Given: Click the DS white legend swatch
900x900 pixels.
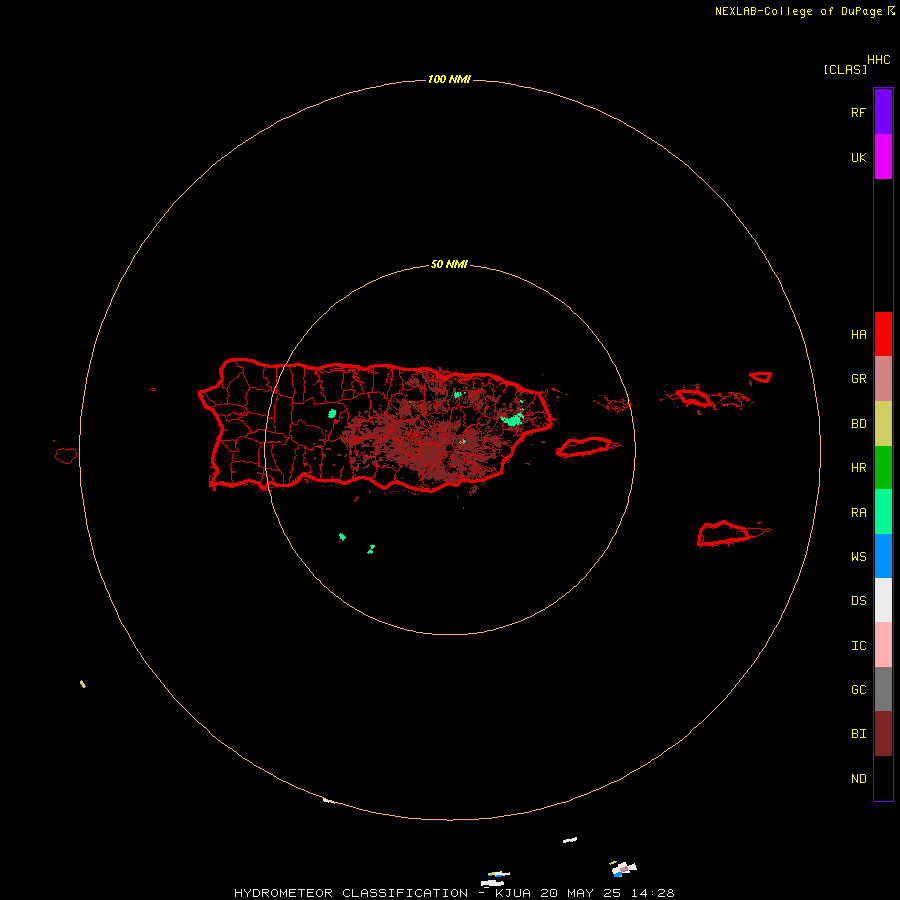Looking at the screenshot, I should pos(883,600).
